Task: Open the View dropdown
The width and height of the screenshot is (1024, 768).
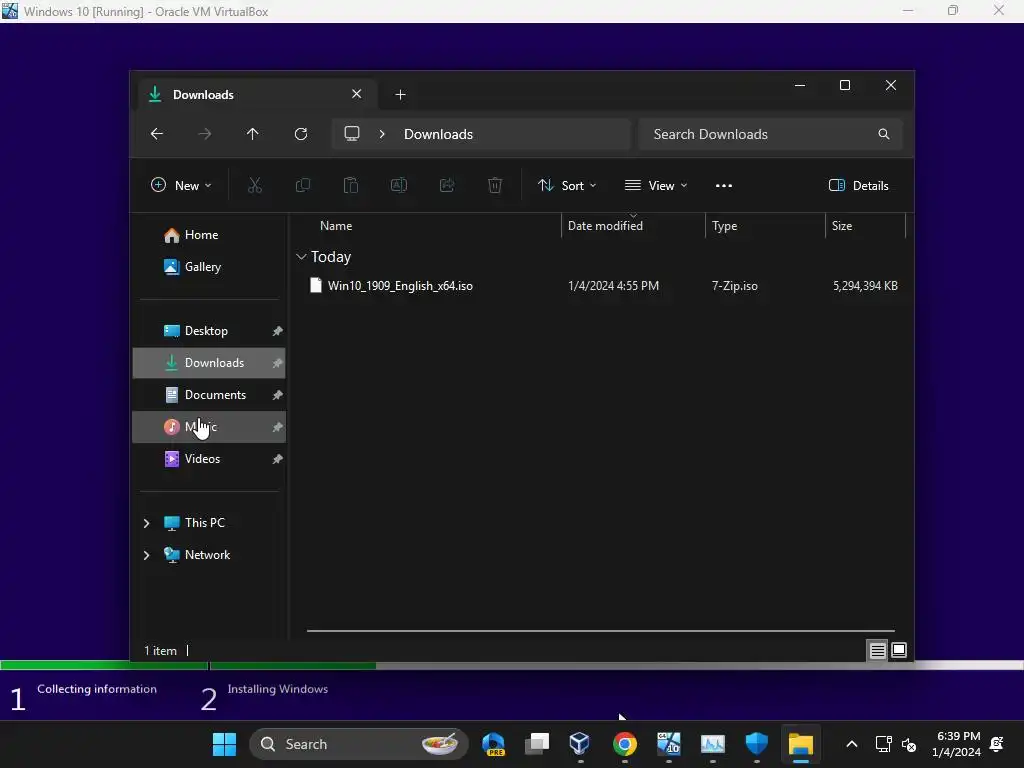Action: [656, 185]
